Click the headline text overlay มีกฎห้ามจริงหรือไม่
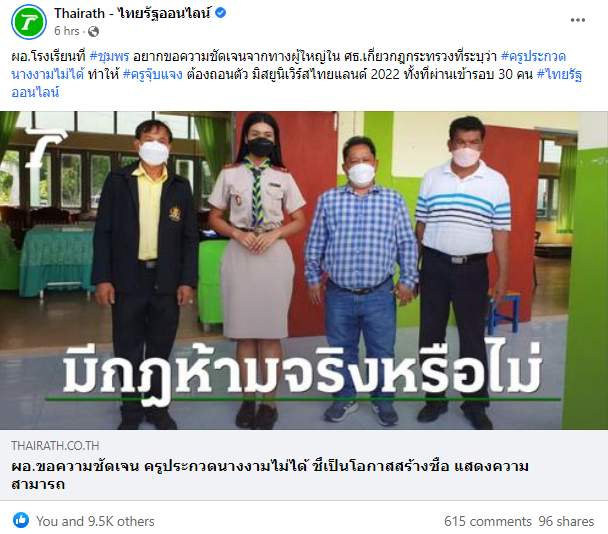This screenshot has height=534, width=608. tap(302, 371)
